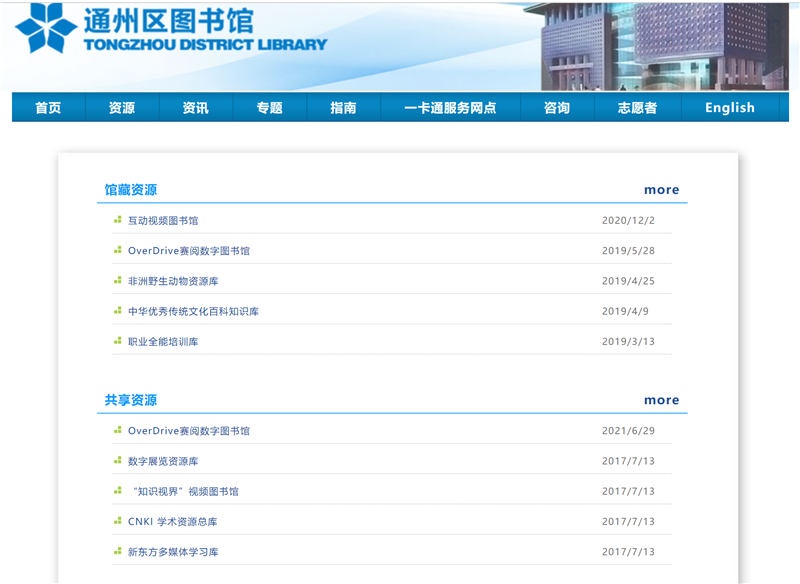This screenshot has height=584, width=800.
Task: Click the green bullet icon beside 数字展览资源库
Action: 118,461
